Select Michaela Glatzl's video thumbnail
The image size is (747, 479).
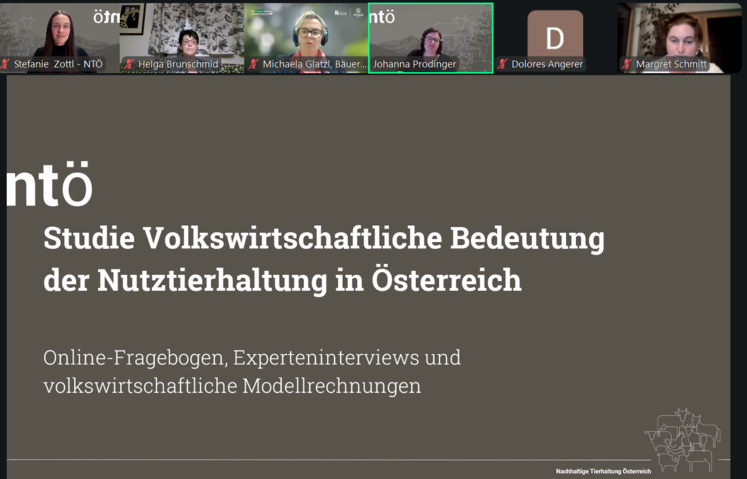306,38
